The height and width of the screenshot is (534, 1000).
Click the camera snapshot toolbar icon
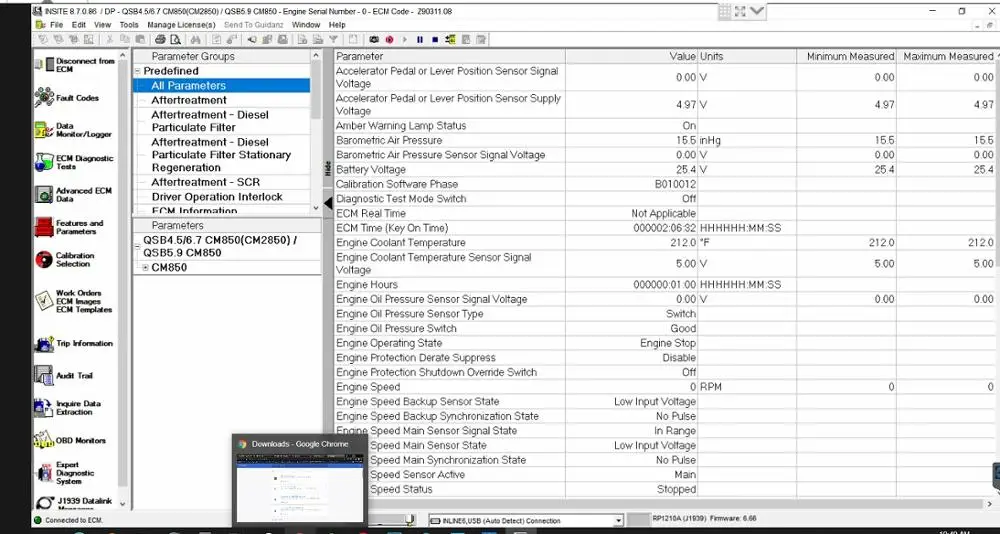point(374,40)
